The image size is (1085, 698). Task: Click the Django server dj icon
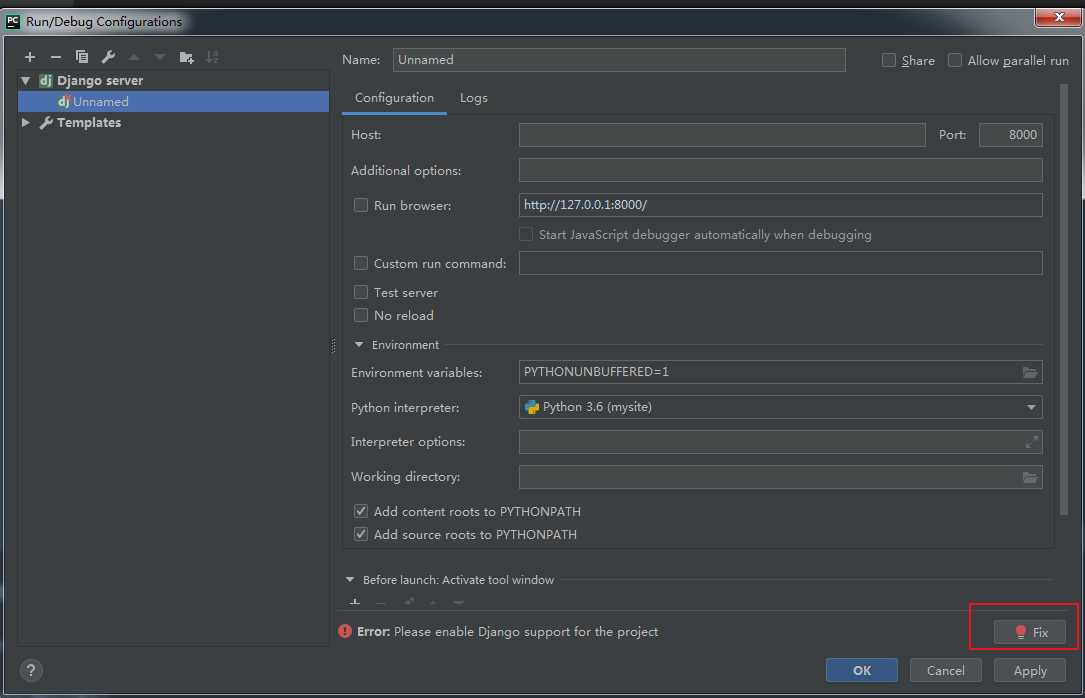pos(46,80)
